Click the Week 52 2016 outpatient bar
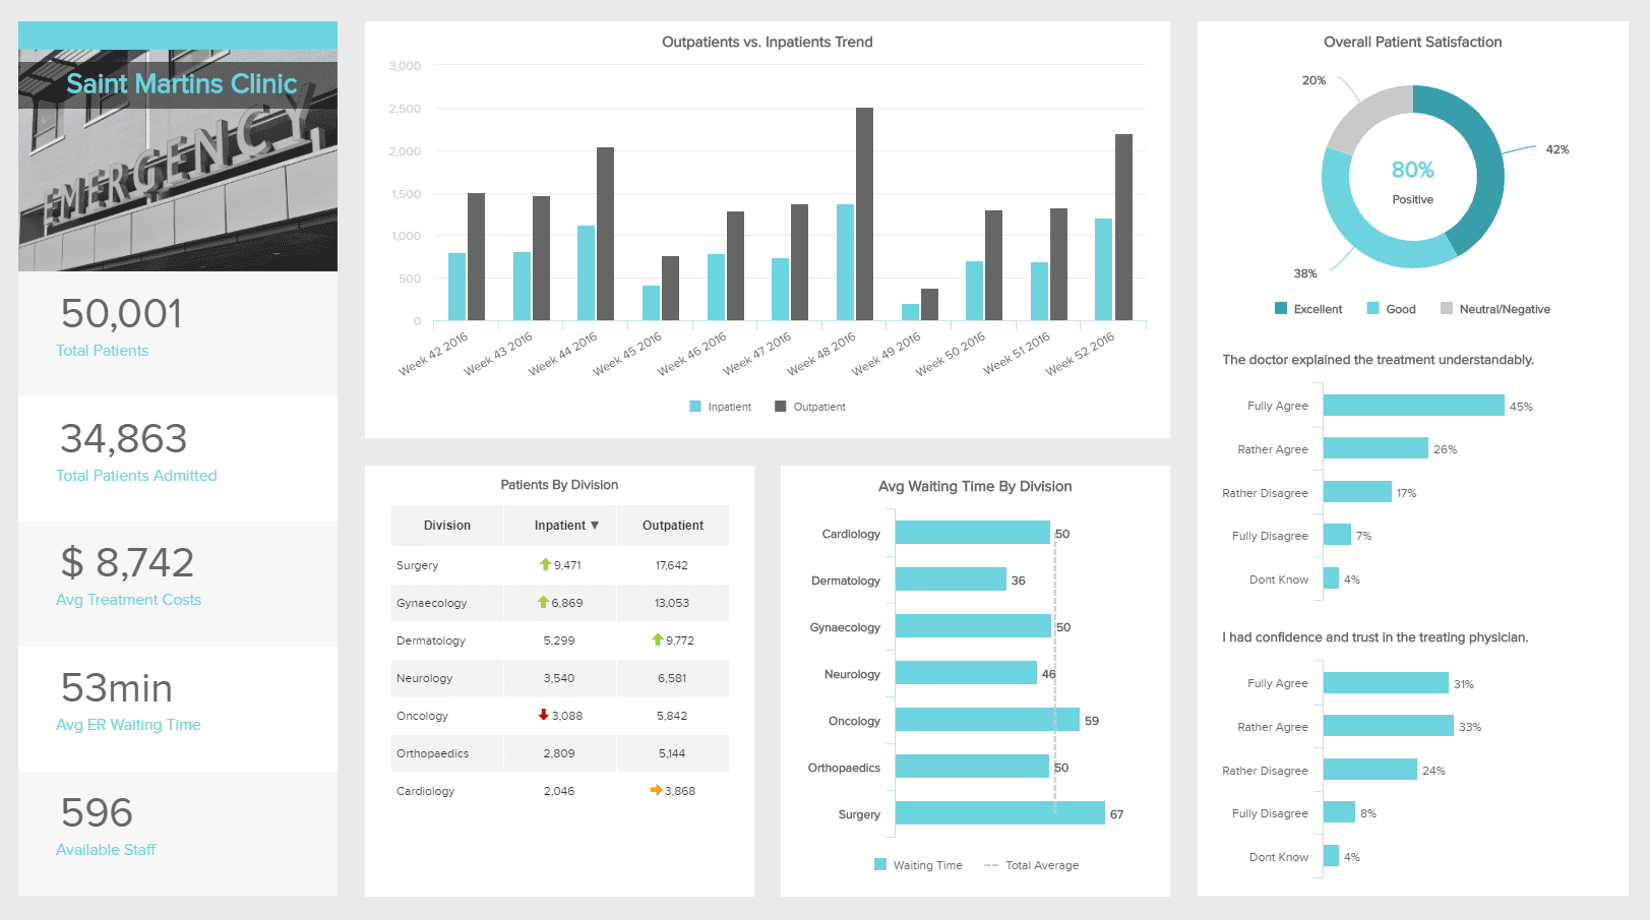The height and width of the screenshot is (920, 1650). [x=1124, y=228]
